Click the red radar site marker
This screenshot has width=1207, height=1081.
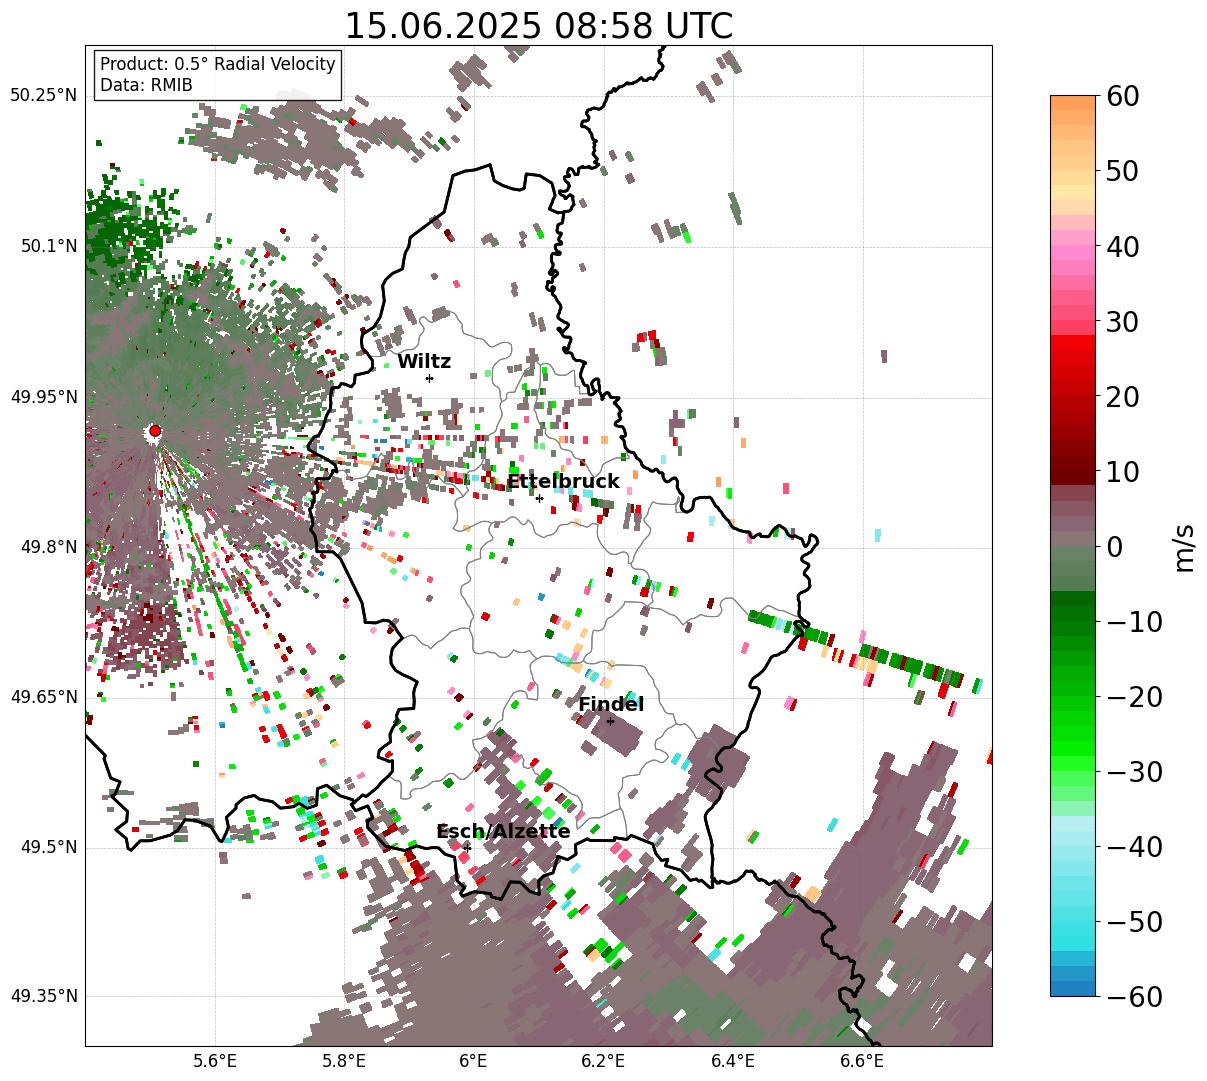click(155, 431)
